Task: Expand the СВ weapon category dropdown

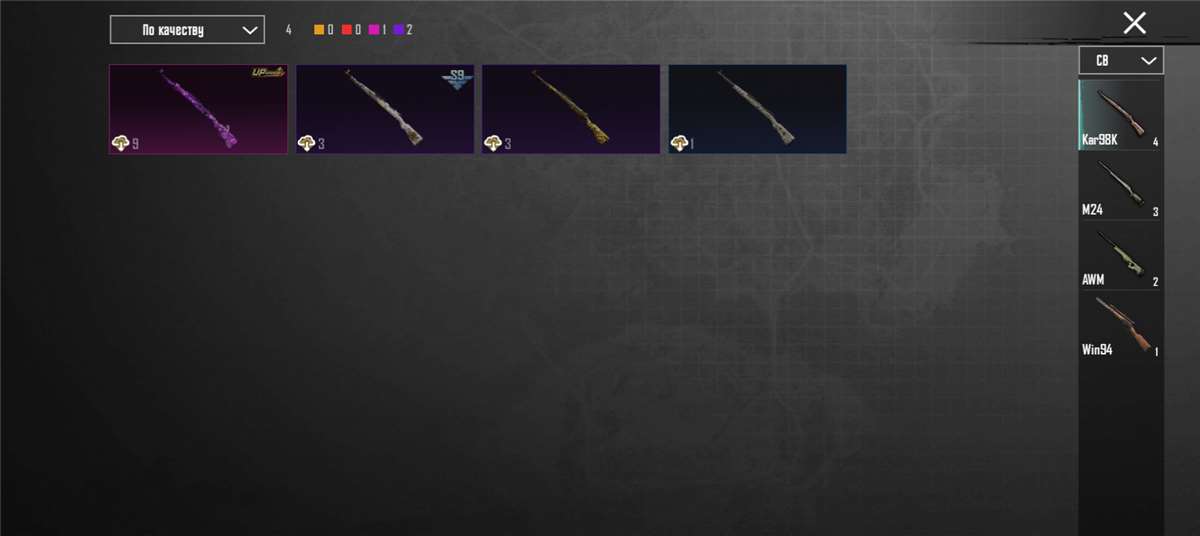Action: tap(1121, 60)
